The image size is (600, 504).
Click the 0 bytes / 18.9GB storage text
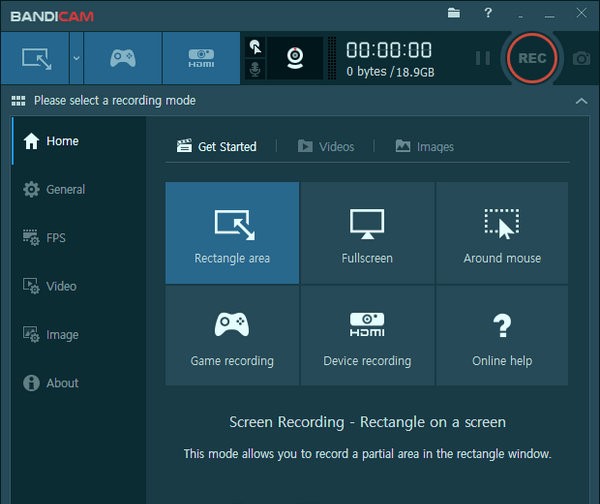(390, 72)
